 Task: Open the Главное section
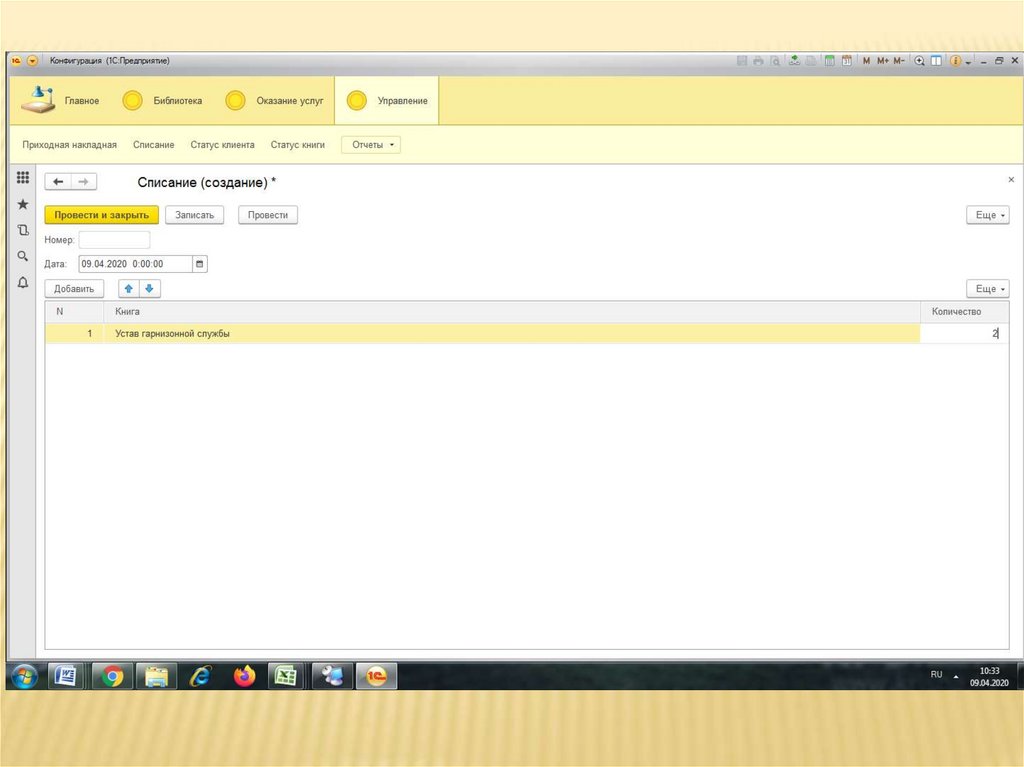point(60,101)
